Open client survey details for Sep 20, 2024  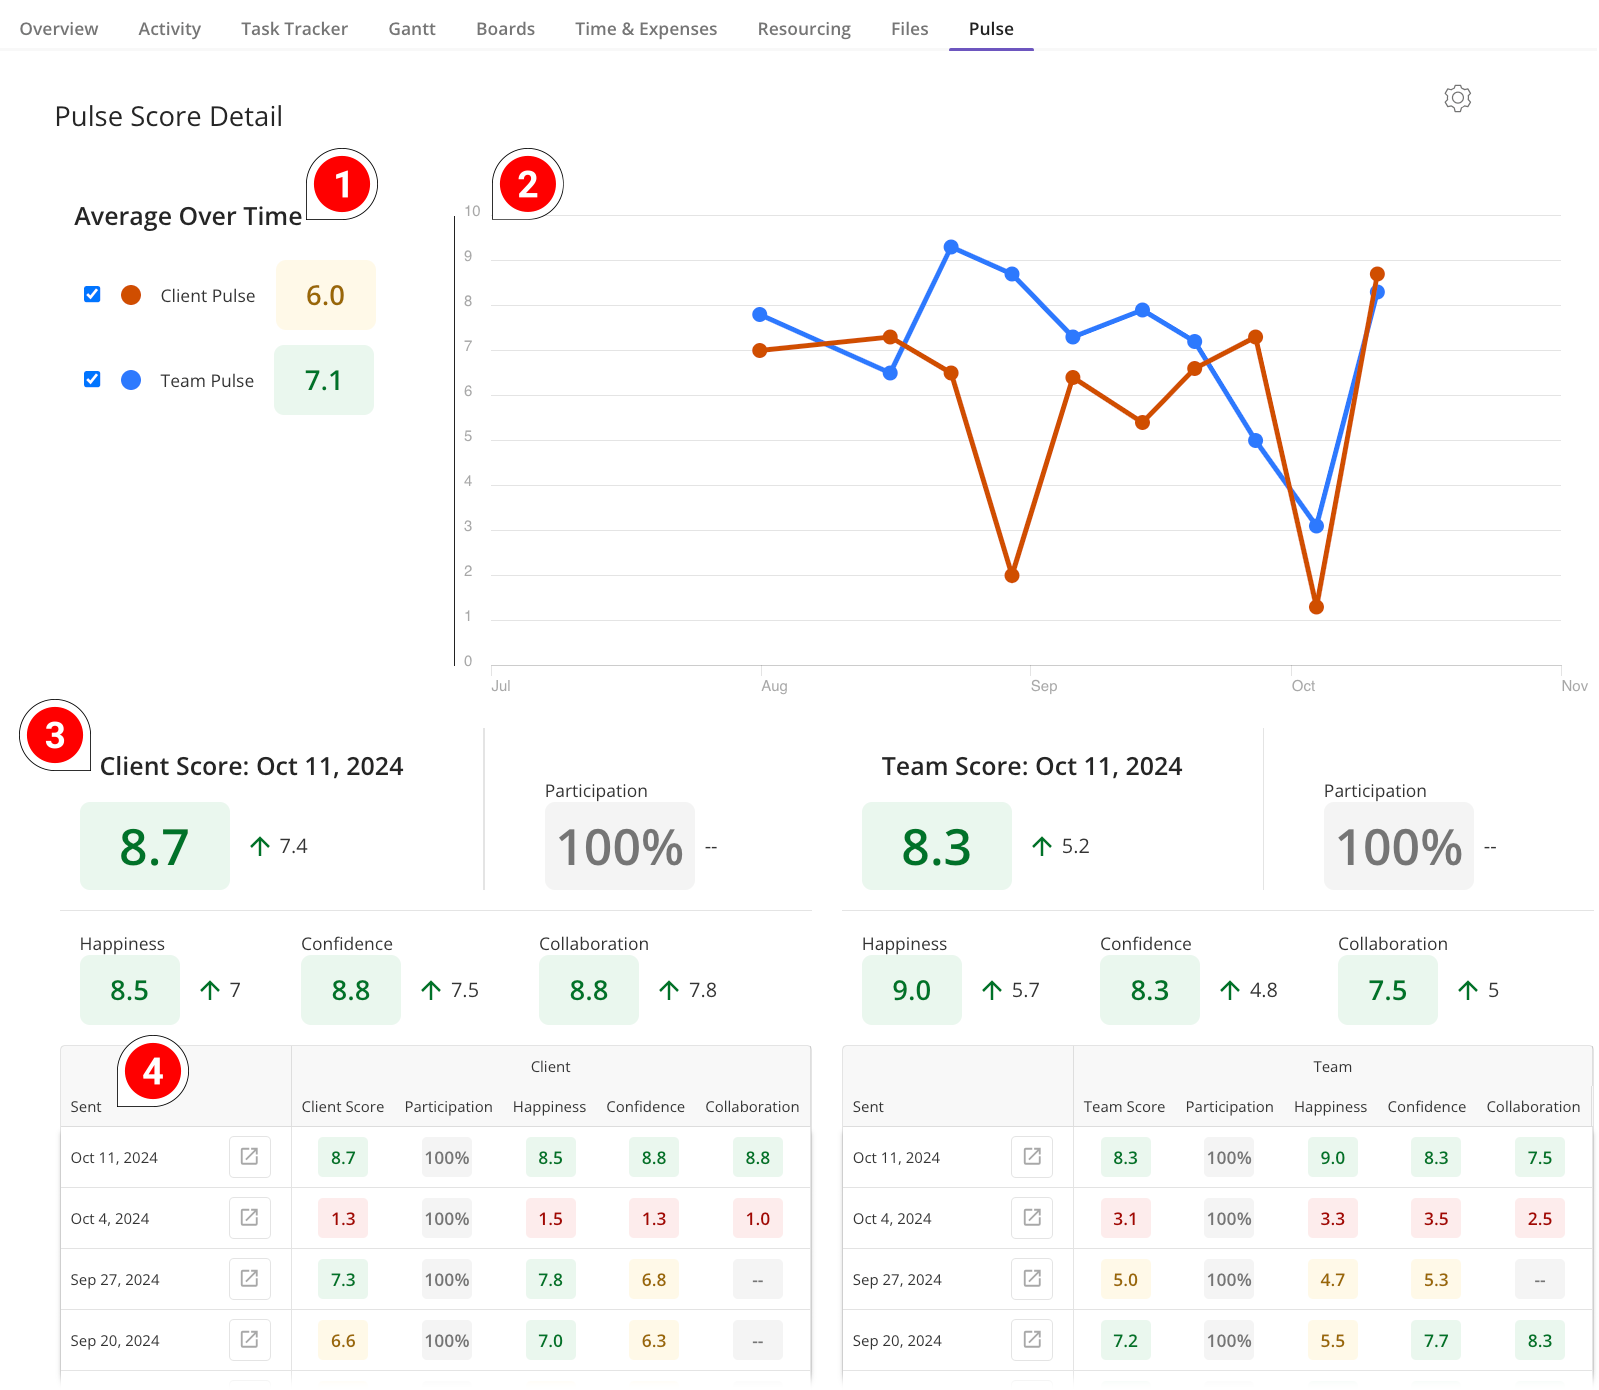click(250, 1340)
